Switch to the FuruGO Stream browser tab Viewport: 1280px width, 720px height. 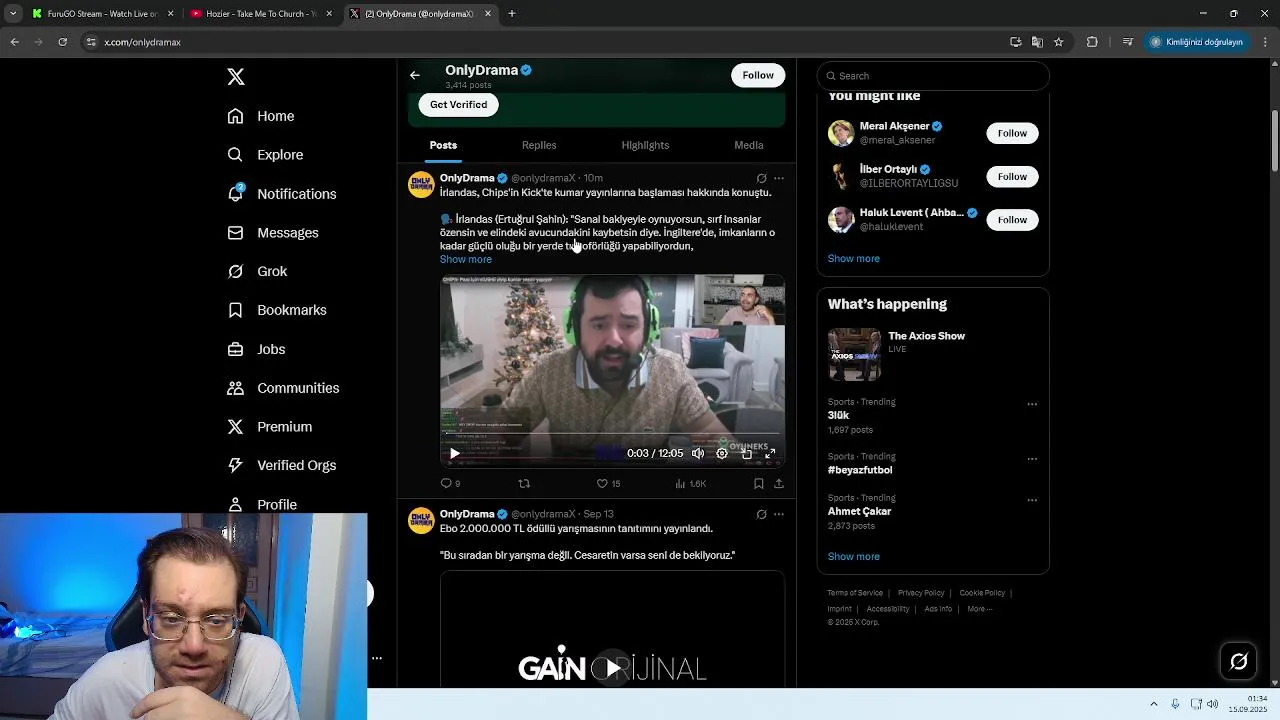point(102,14)
